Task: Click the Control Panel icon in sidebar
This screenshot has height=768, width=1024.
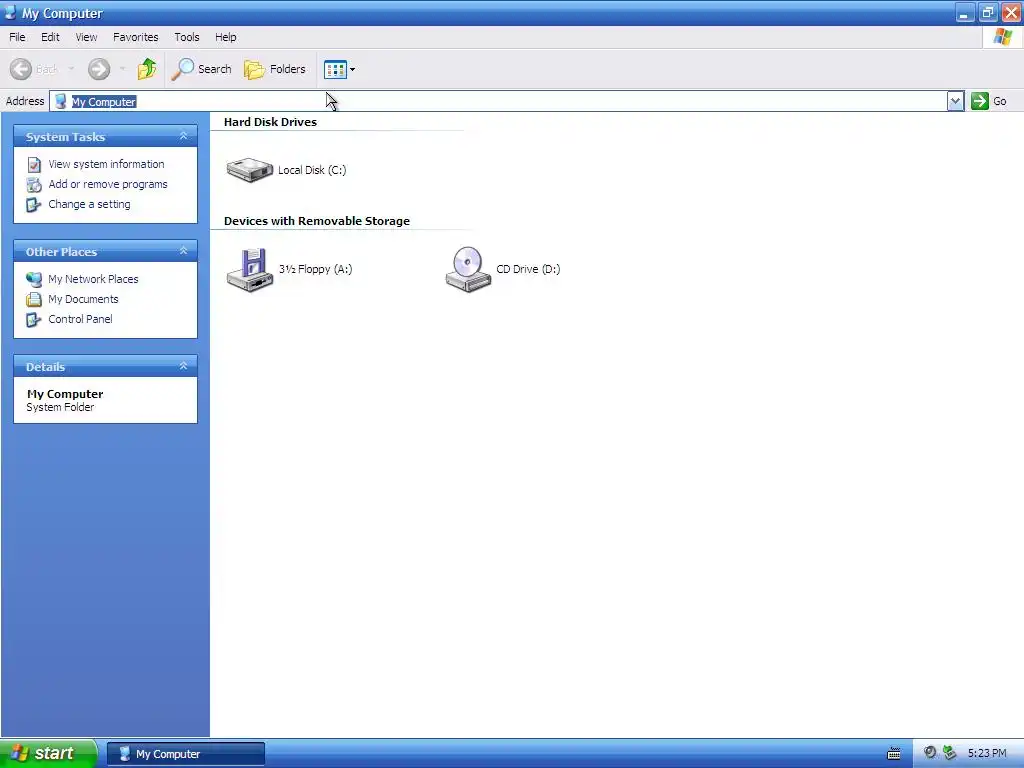Action: 34,320
